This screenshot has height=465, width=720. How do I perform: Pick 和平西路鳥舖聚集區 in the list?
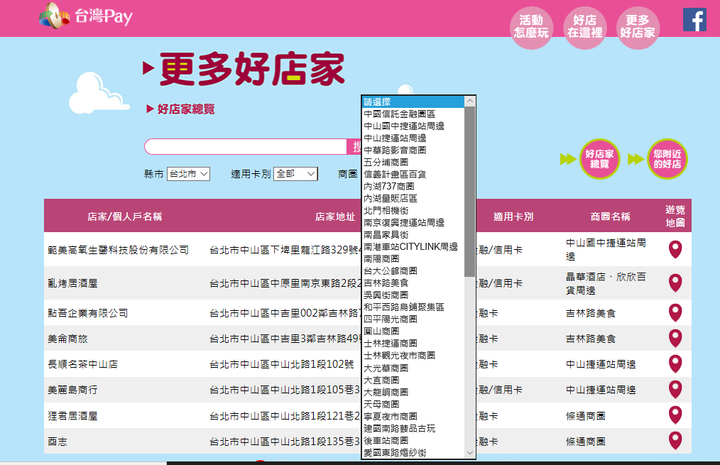point(413,307)
